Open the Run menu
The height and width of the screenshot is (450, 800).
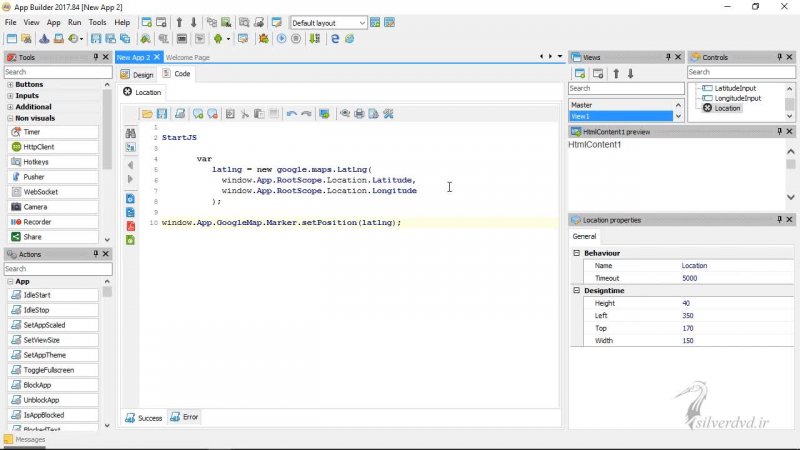pos(75,22)
